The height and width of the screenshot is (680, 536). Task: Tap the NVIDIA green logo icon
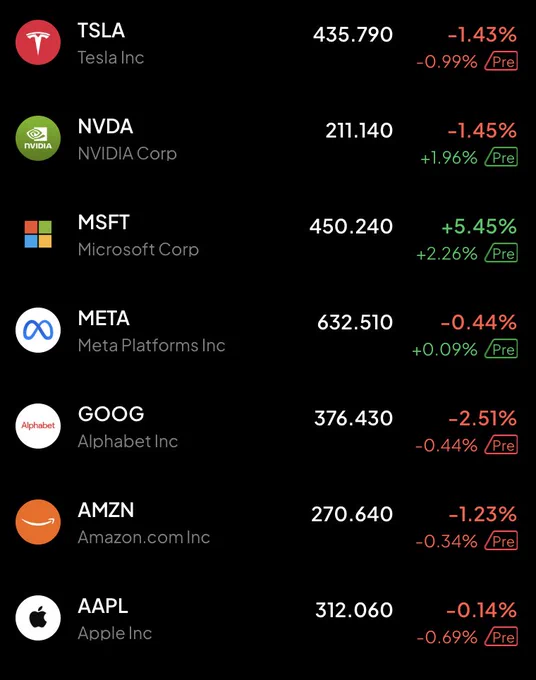(x=38, y=138)
